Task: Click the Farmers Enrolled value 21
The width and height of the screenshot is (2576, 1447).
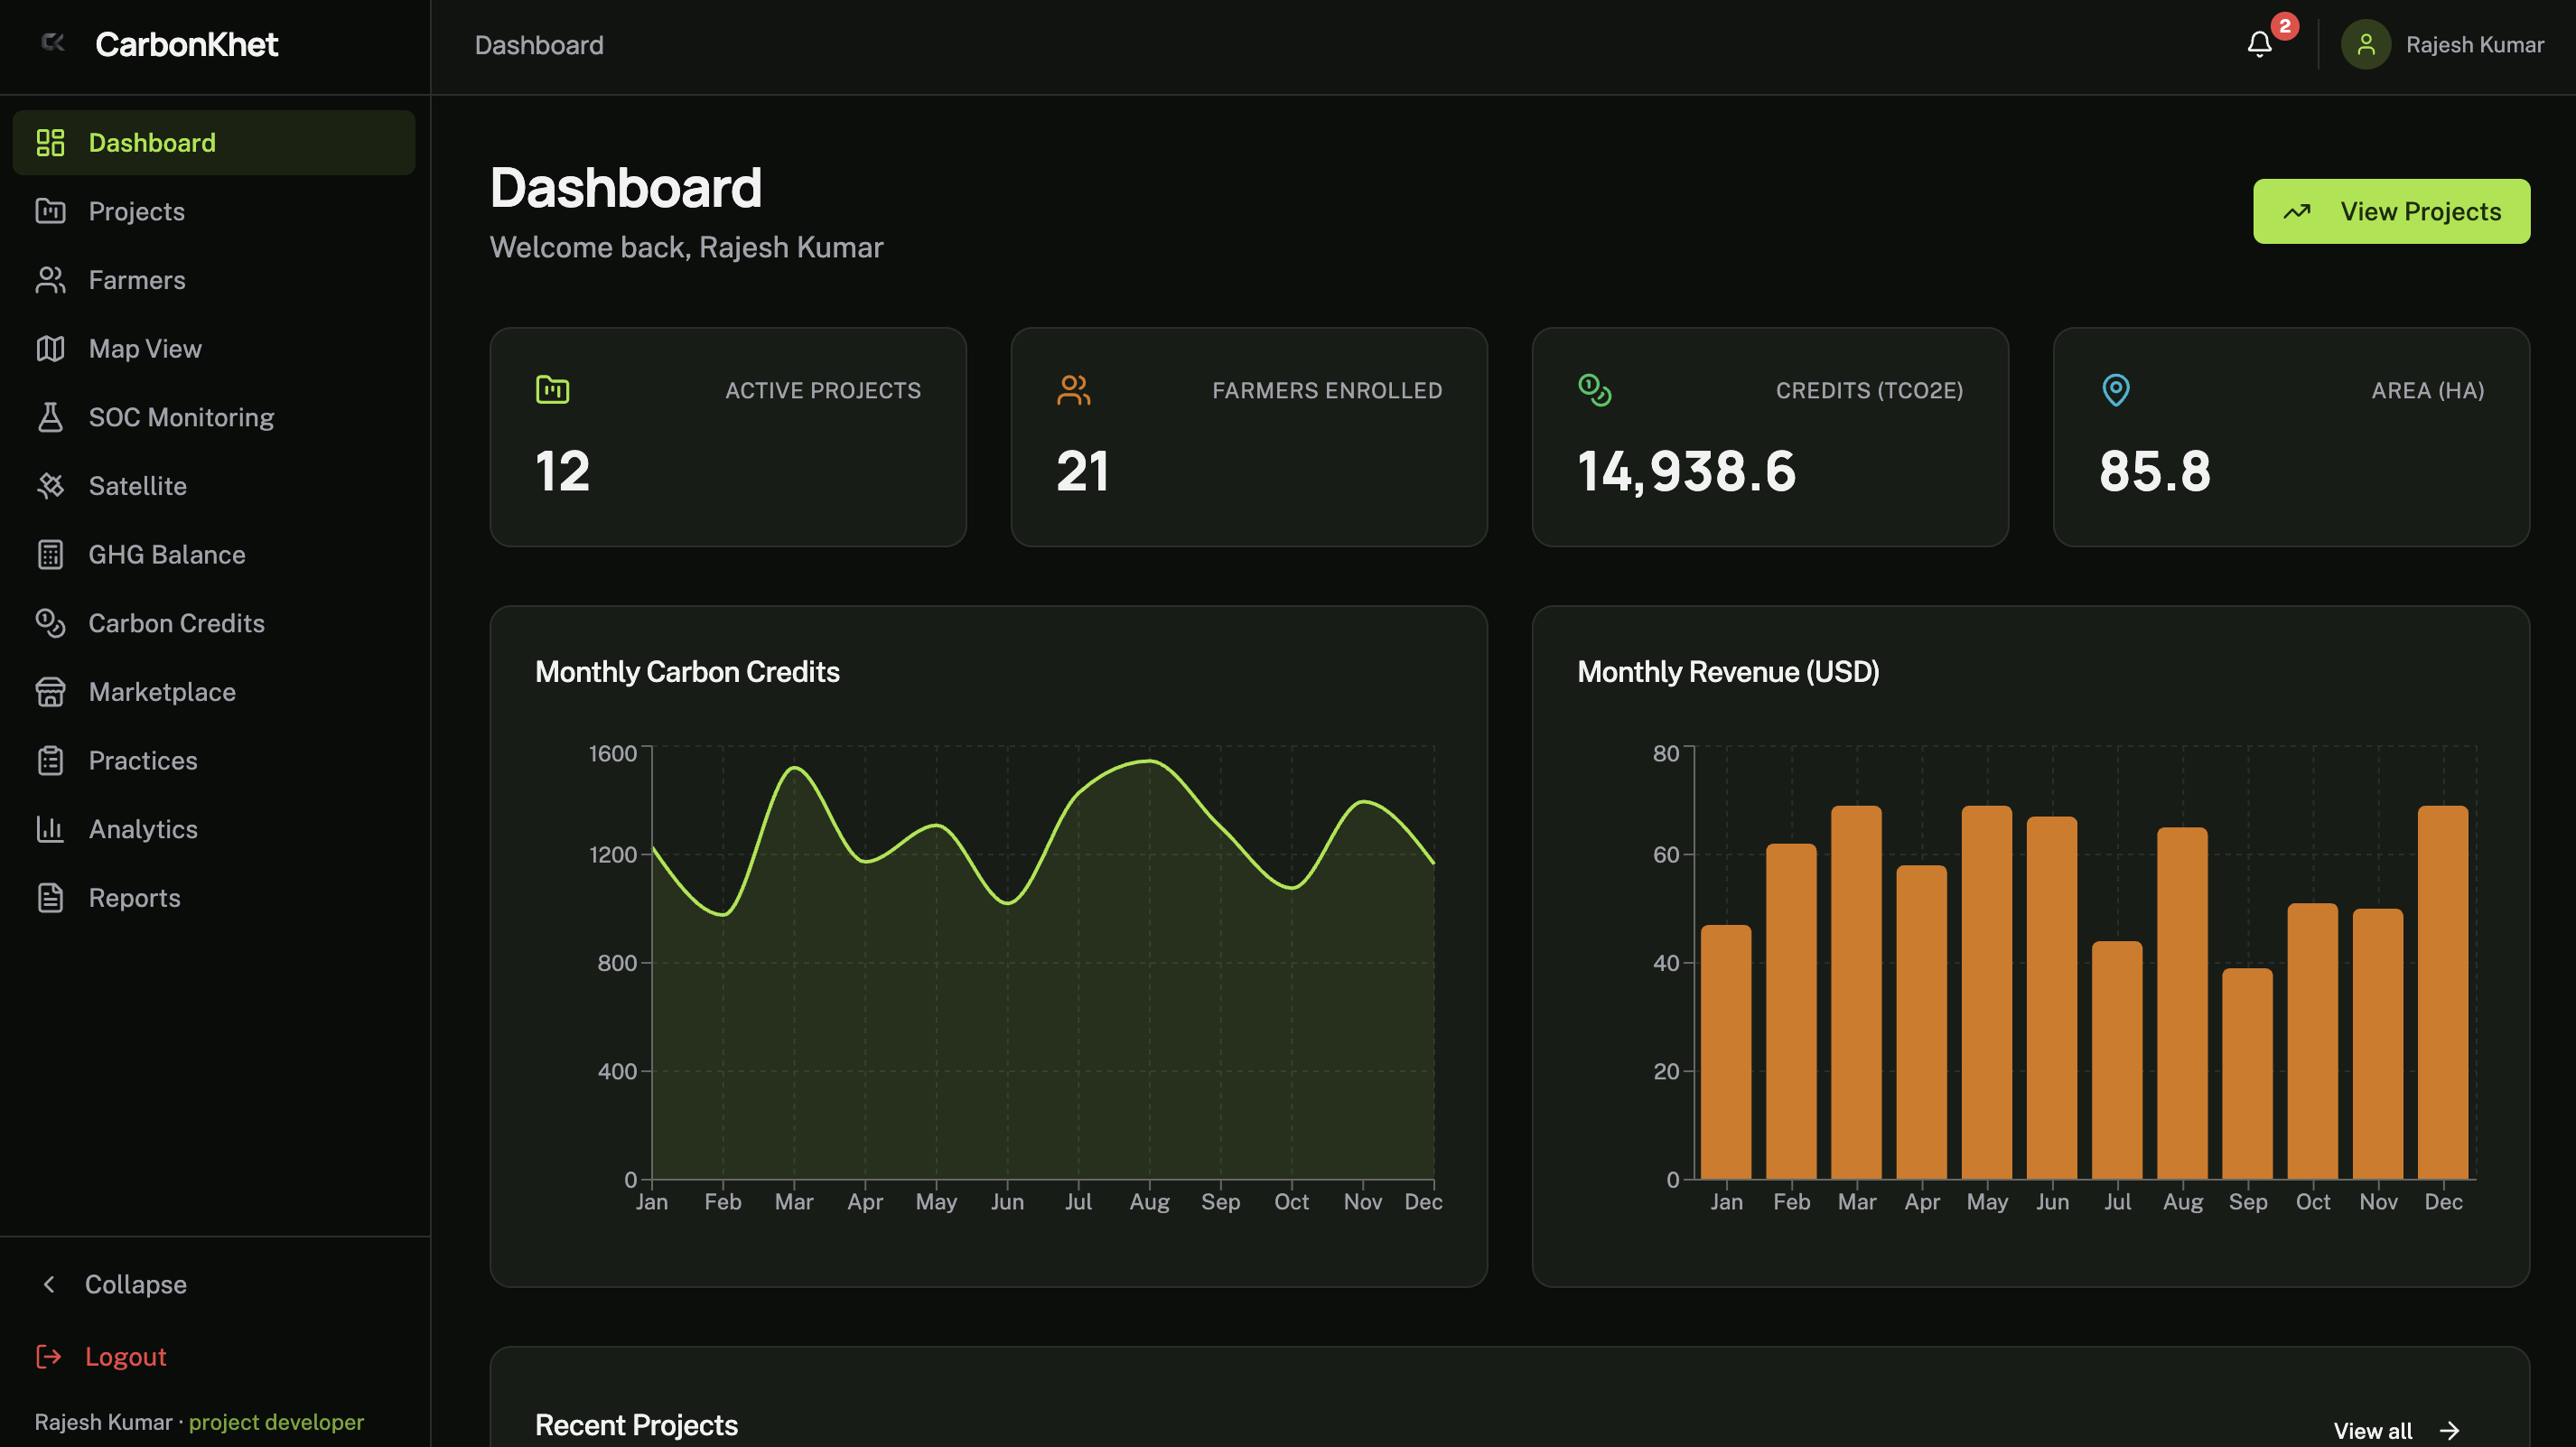Action: (1083, 471)
